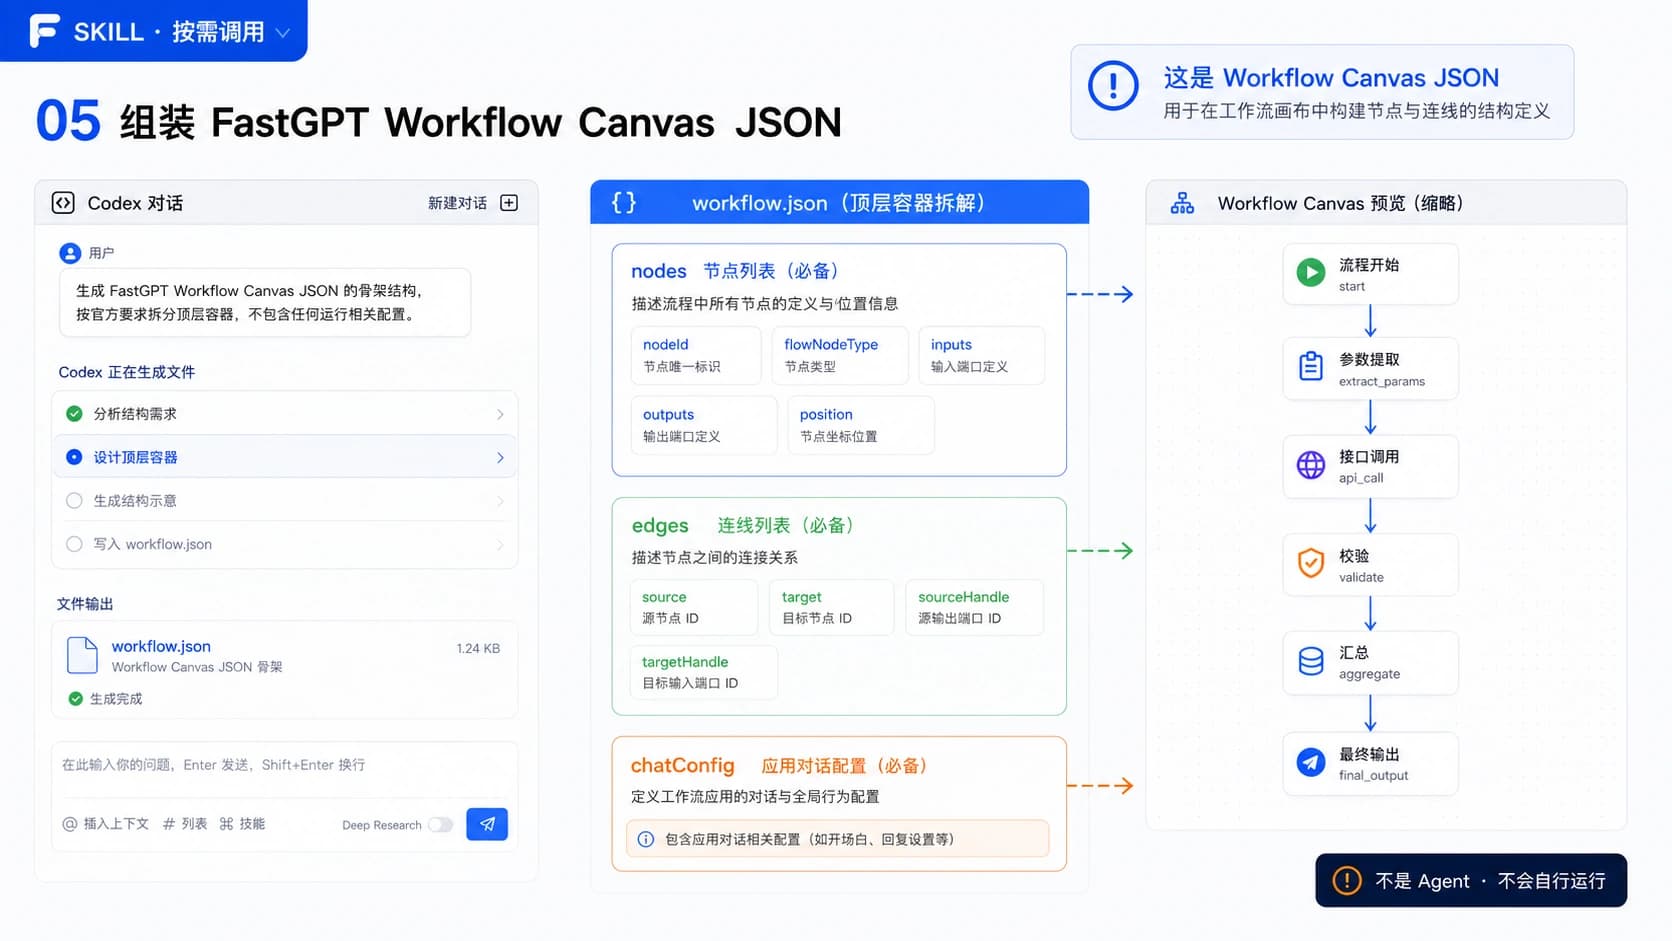Select the 接口调用 api_call node label
Viewport: 1672px width, 941px height.
tap(1369, 466)
